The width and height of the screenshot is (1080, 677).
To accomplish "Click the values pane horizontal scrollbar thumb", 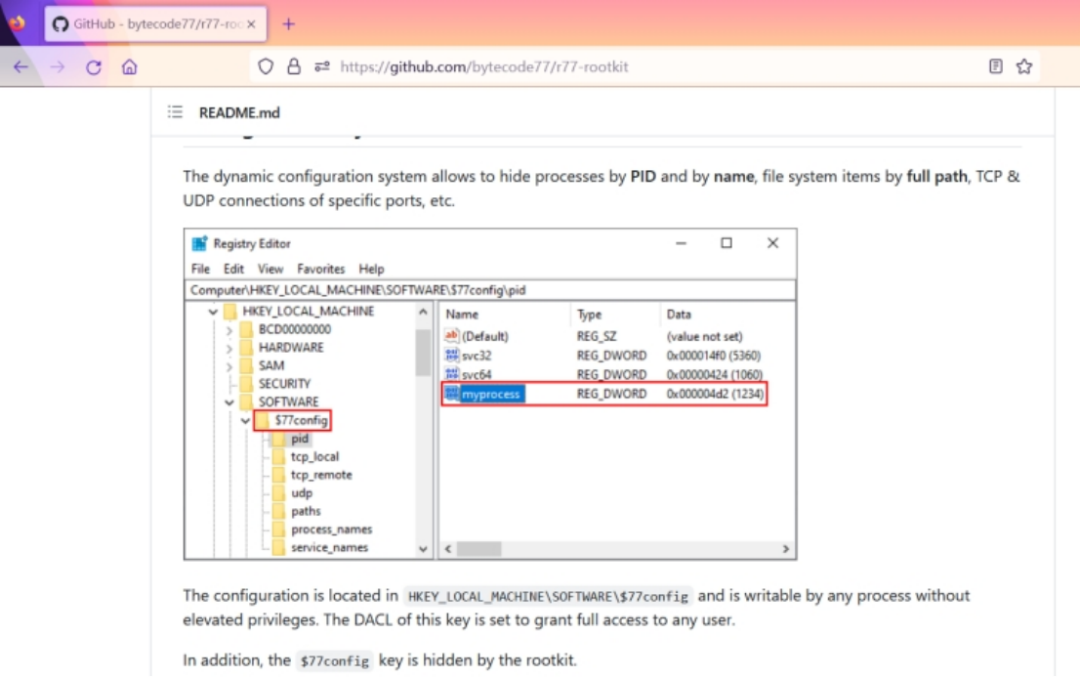I will point(479,549).
